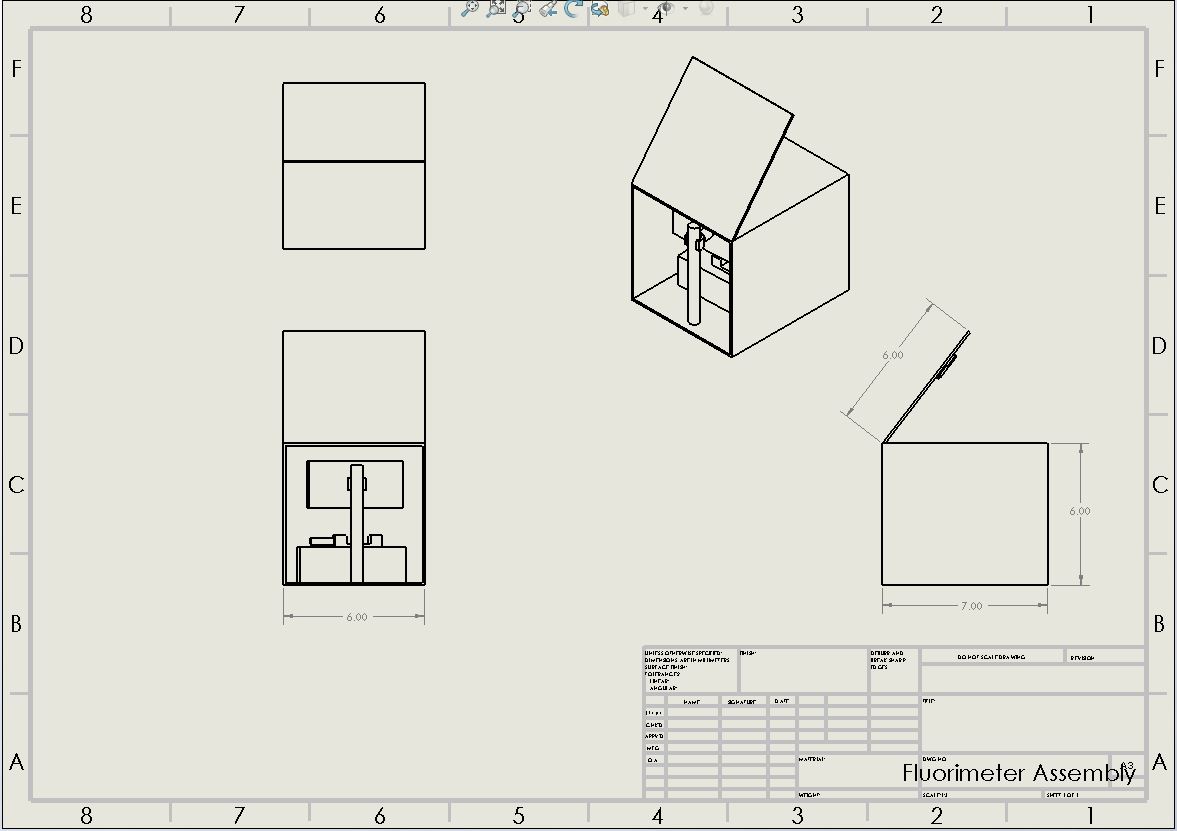Expand the Hide/Show Items dropdown arrow
The width and height of the screenshot is (1177, 831).
(685, 9)
